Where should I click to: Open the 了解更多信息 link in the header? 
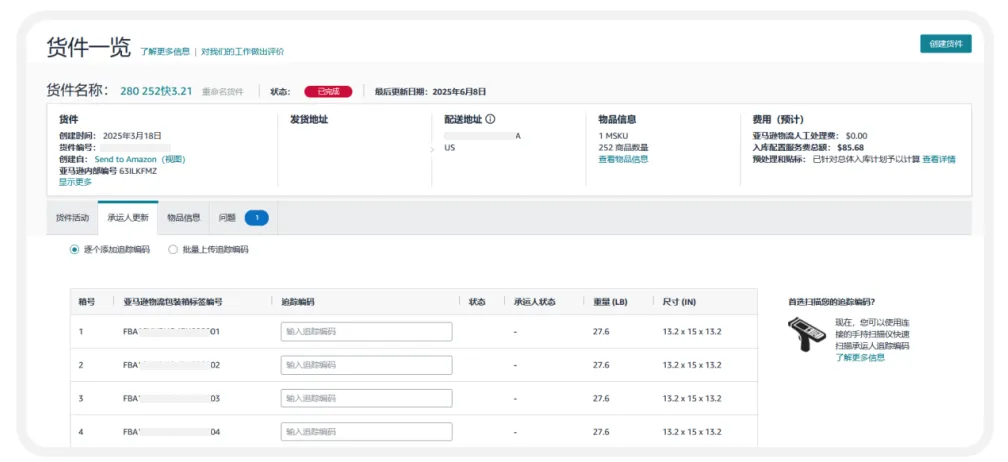pos(165,51)
